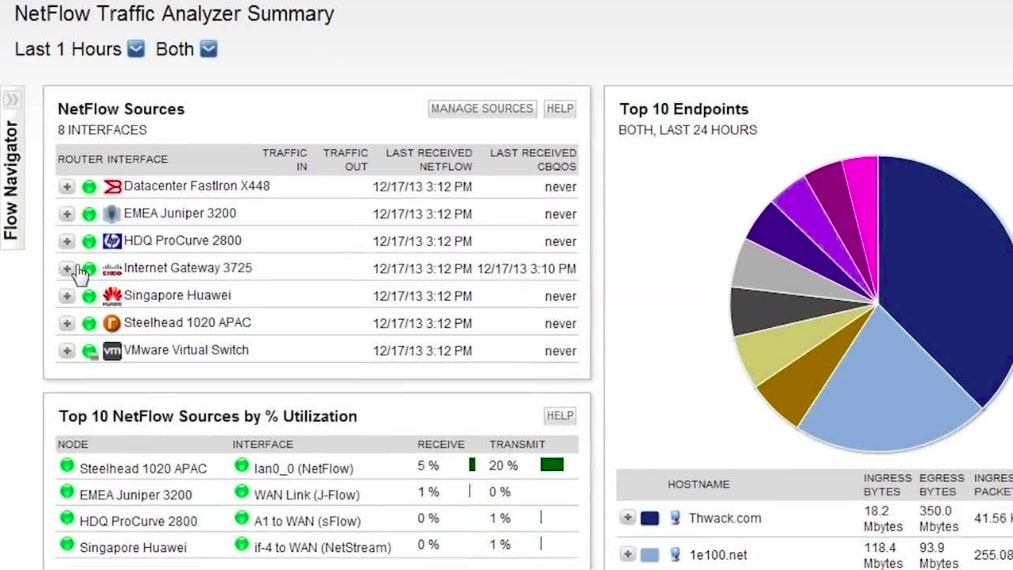Expand the Singapore Huawei row
The image size is (1013, 570).
67,296
